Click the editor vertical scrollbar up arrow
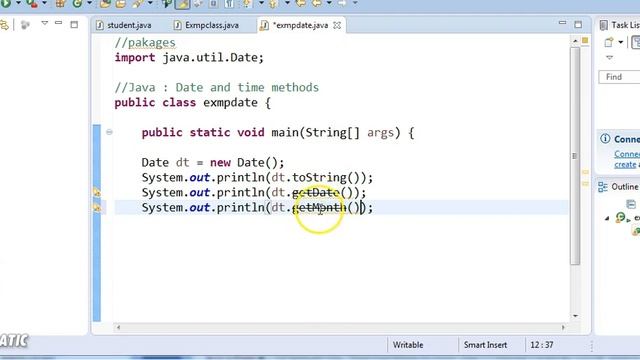640x360 pixels. pos(575,41)
